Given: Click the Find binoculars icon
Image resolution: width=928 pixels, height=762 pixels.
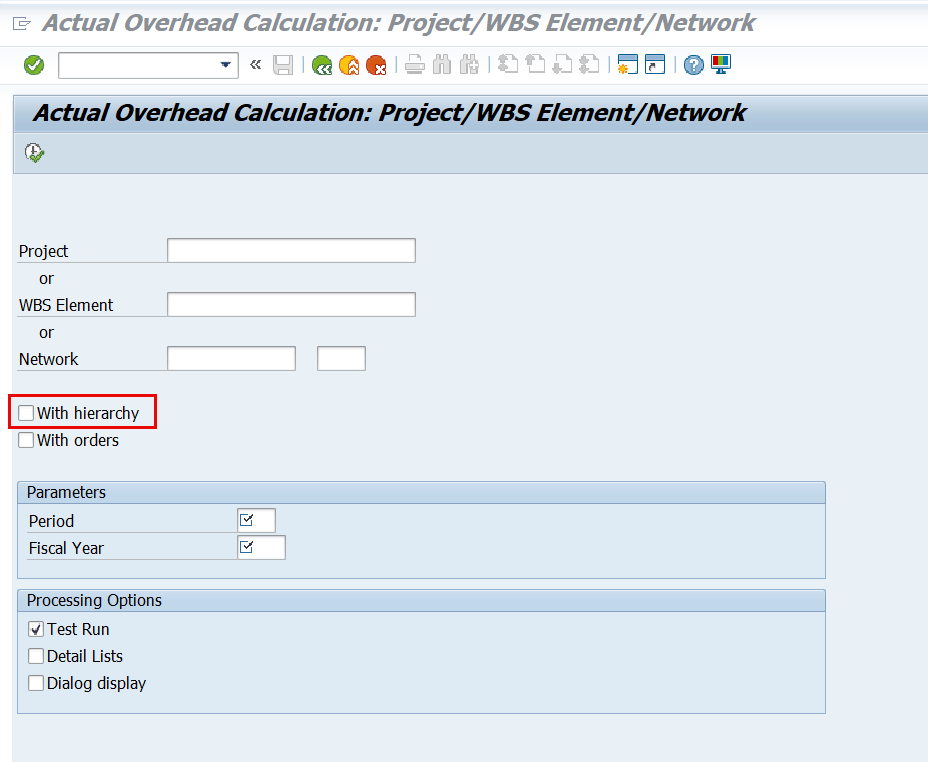Looking at the screenshot, I should click(x=442, y=64).
